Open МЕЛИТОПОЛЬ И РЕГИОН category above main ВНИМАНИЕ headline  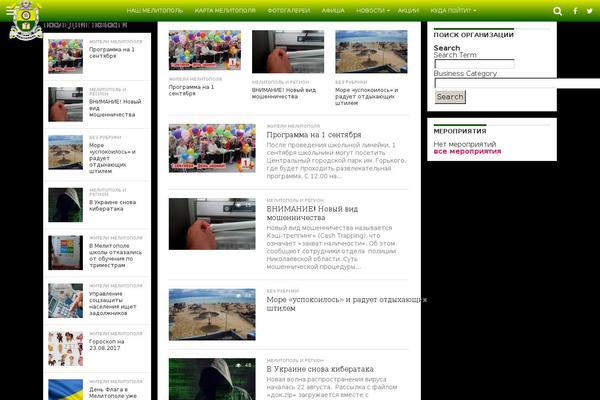295,200
